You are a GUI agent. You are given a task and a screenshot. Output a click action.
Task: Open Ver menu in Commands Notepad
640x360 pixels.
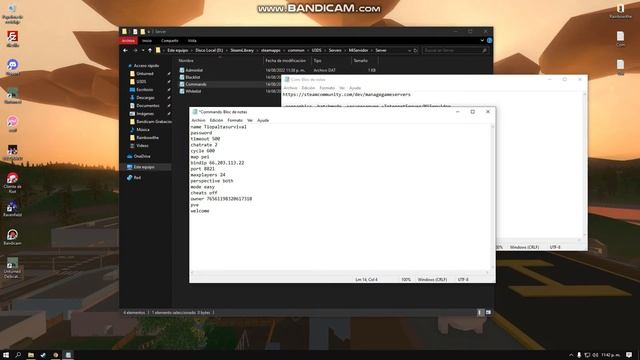(250, 120)
